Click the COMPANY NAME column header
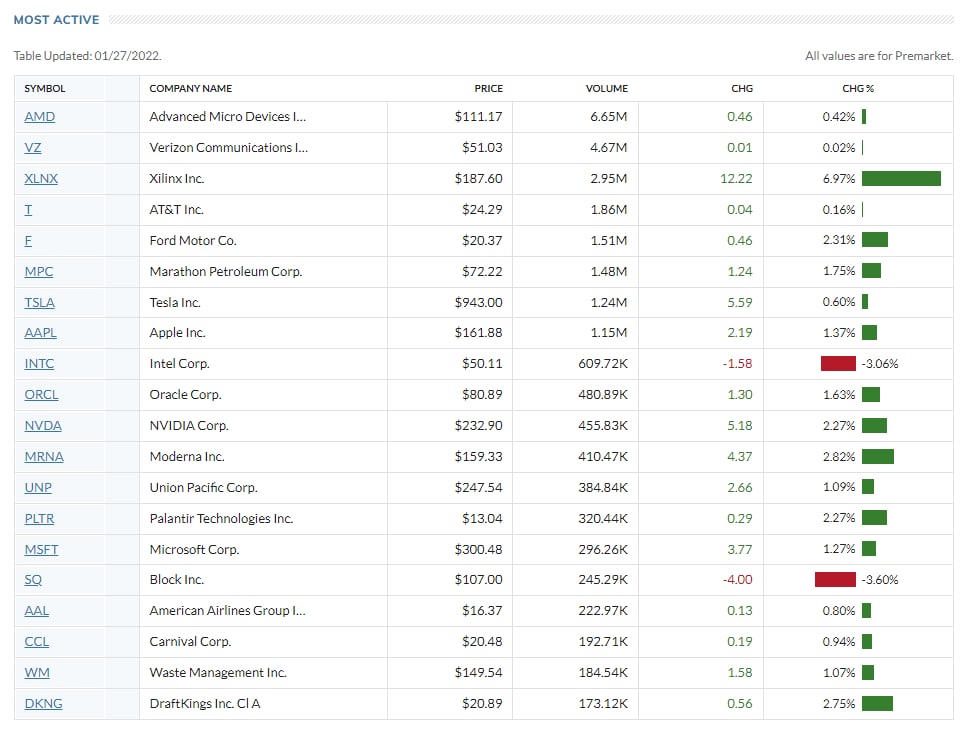The height and width of the screenshot is (732, 967). point(191,88)
